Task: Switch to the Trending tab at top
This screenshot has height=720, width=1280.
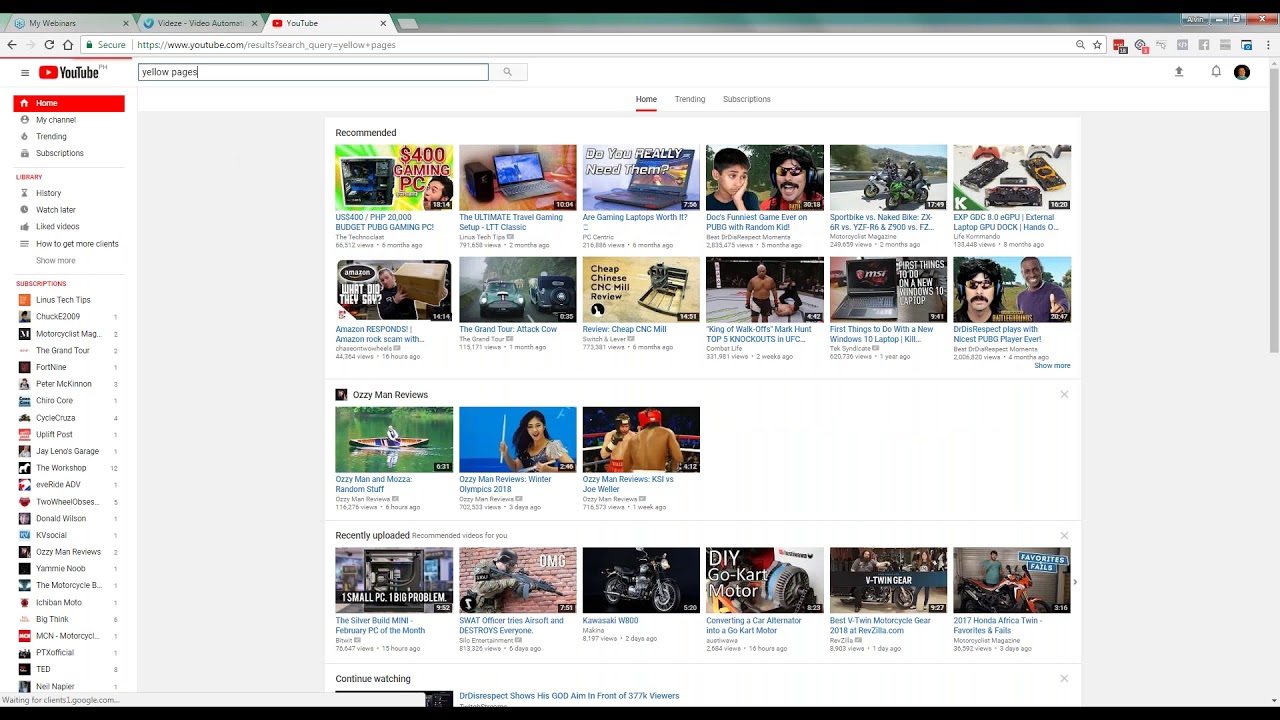Action: tap(690, 99)
